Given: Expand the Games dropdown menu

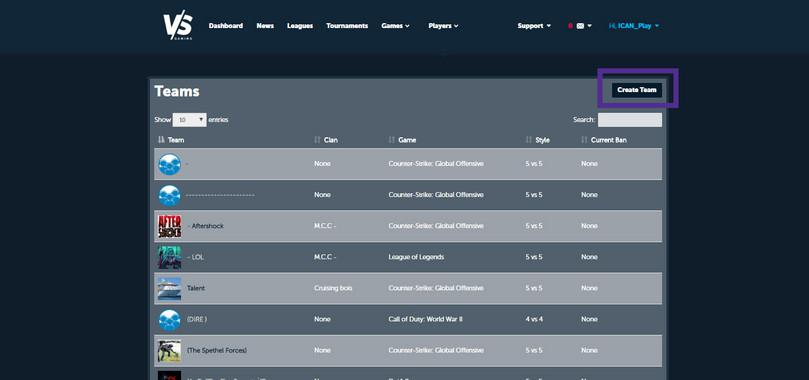Looking at the screenshot, I should pyautogui.click(x=395, y=26).
